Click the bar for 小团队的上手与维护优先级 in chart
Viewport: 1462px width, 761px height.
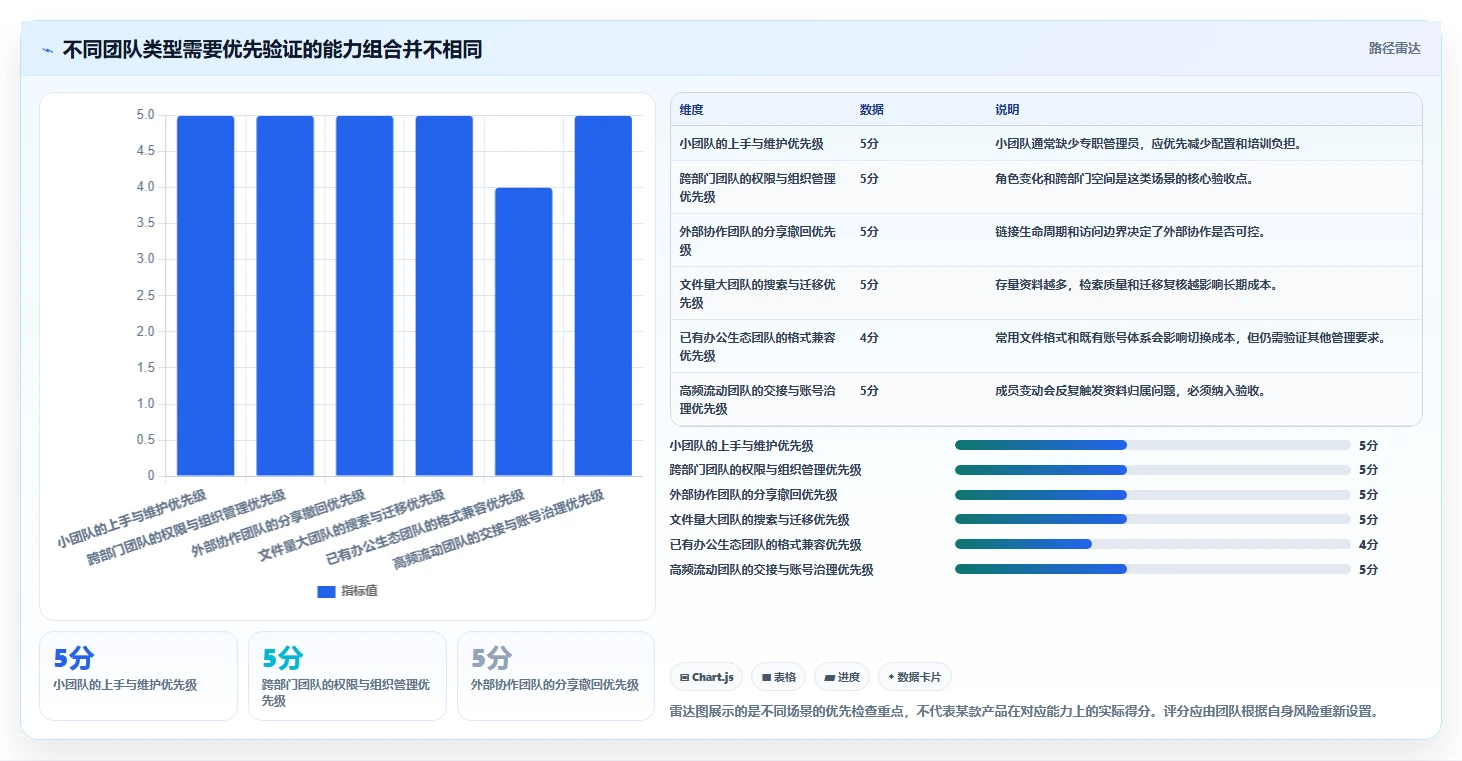(x=206, y=296)
